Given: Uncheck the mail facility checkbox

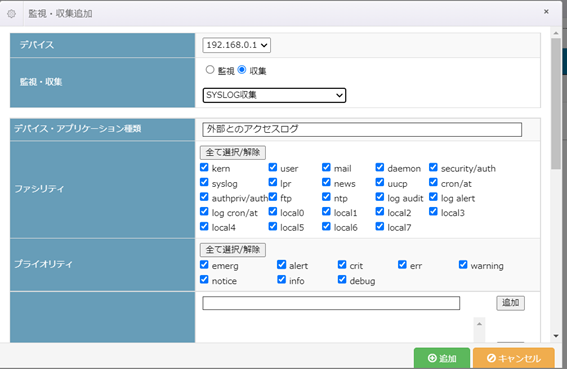Looking at the screenshot, I should click(x=326, y=167).
